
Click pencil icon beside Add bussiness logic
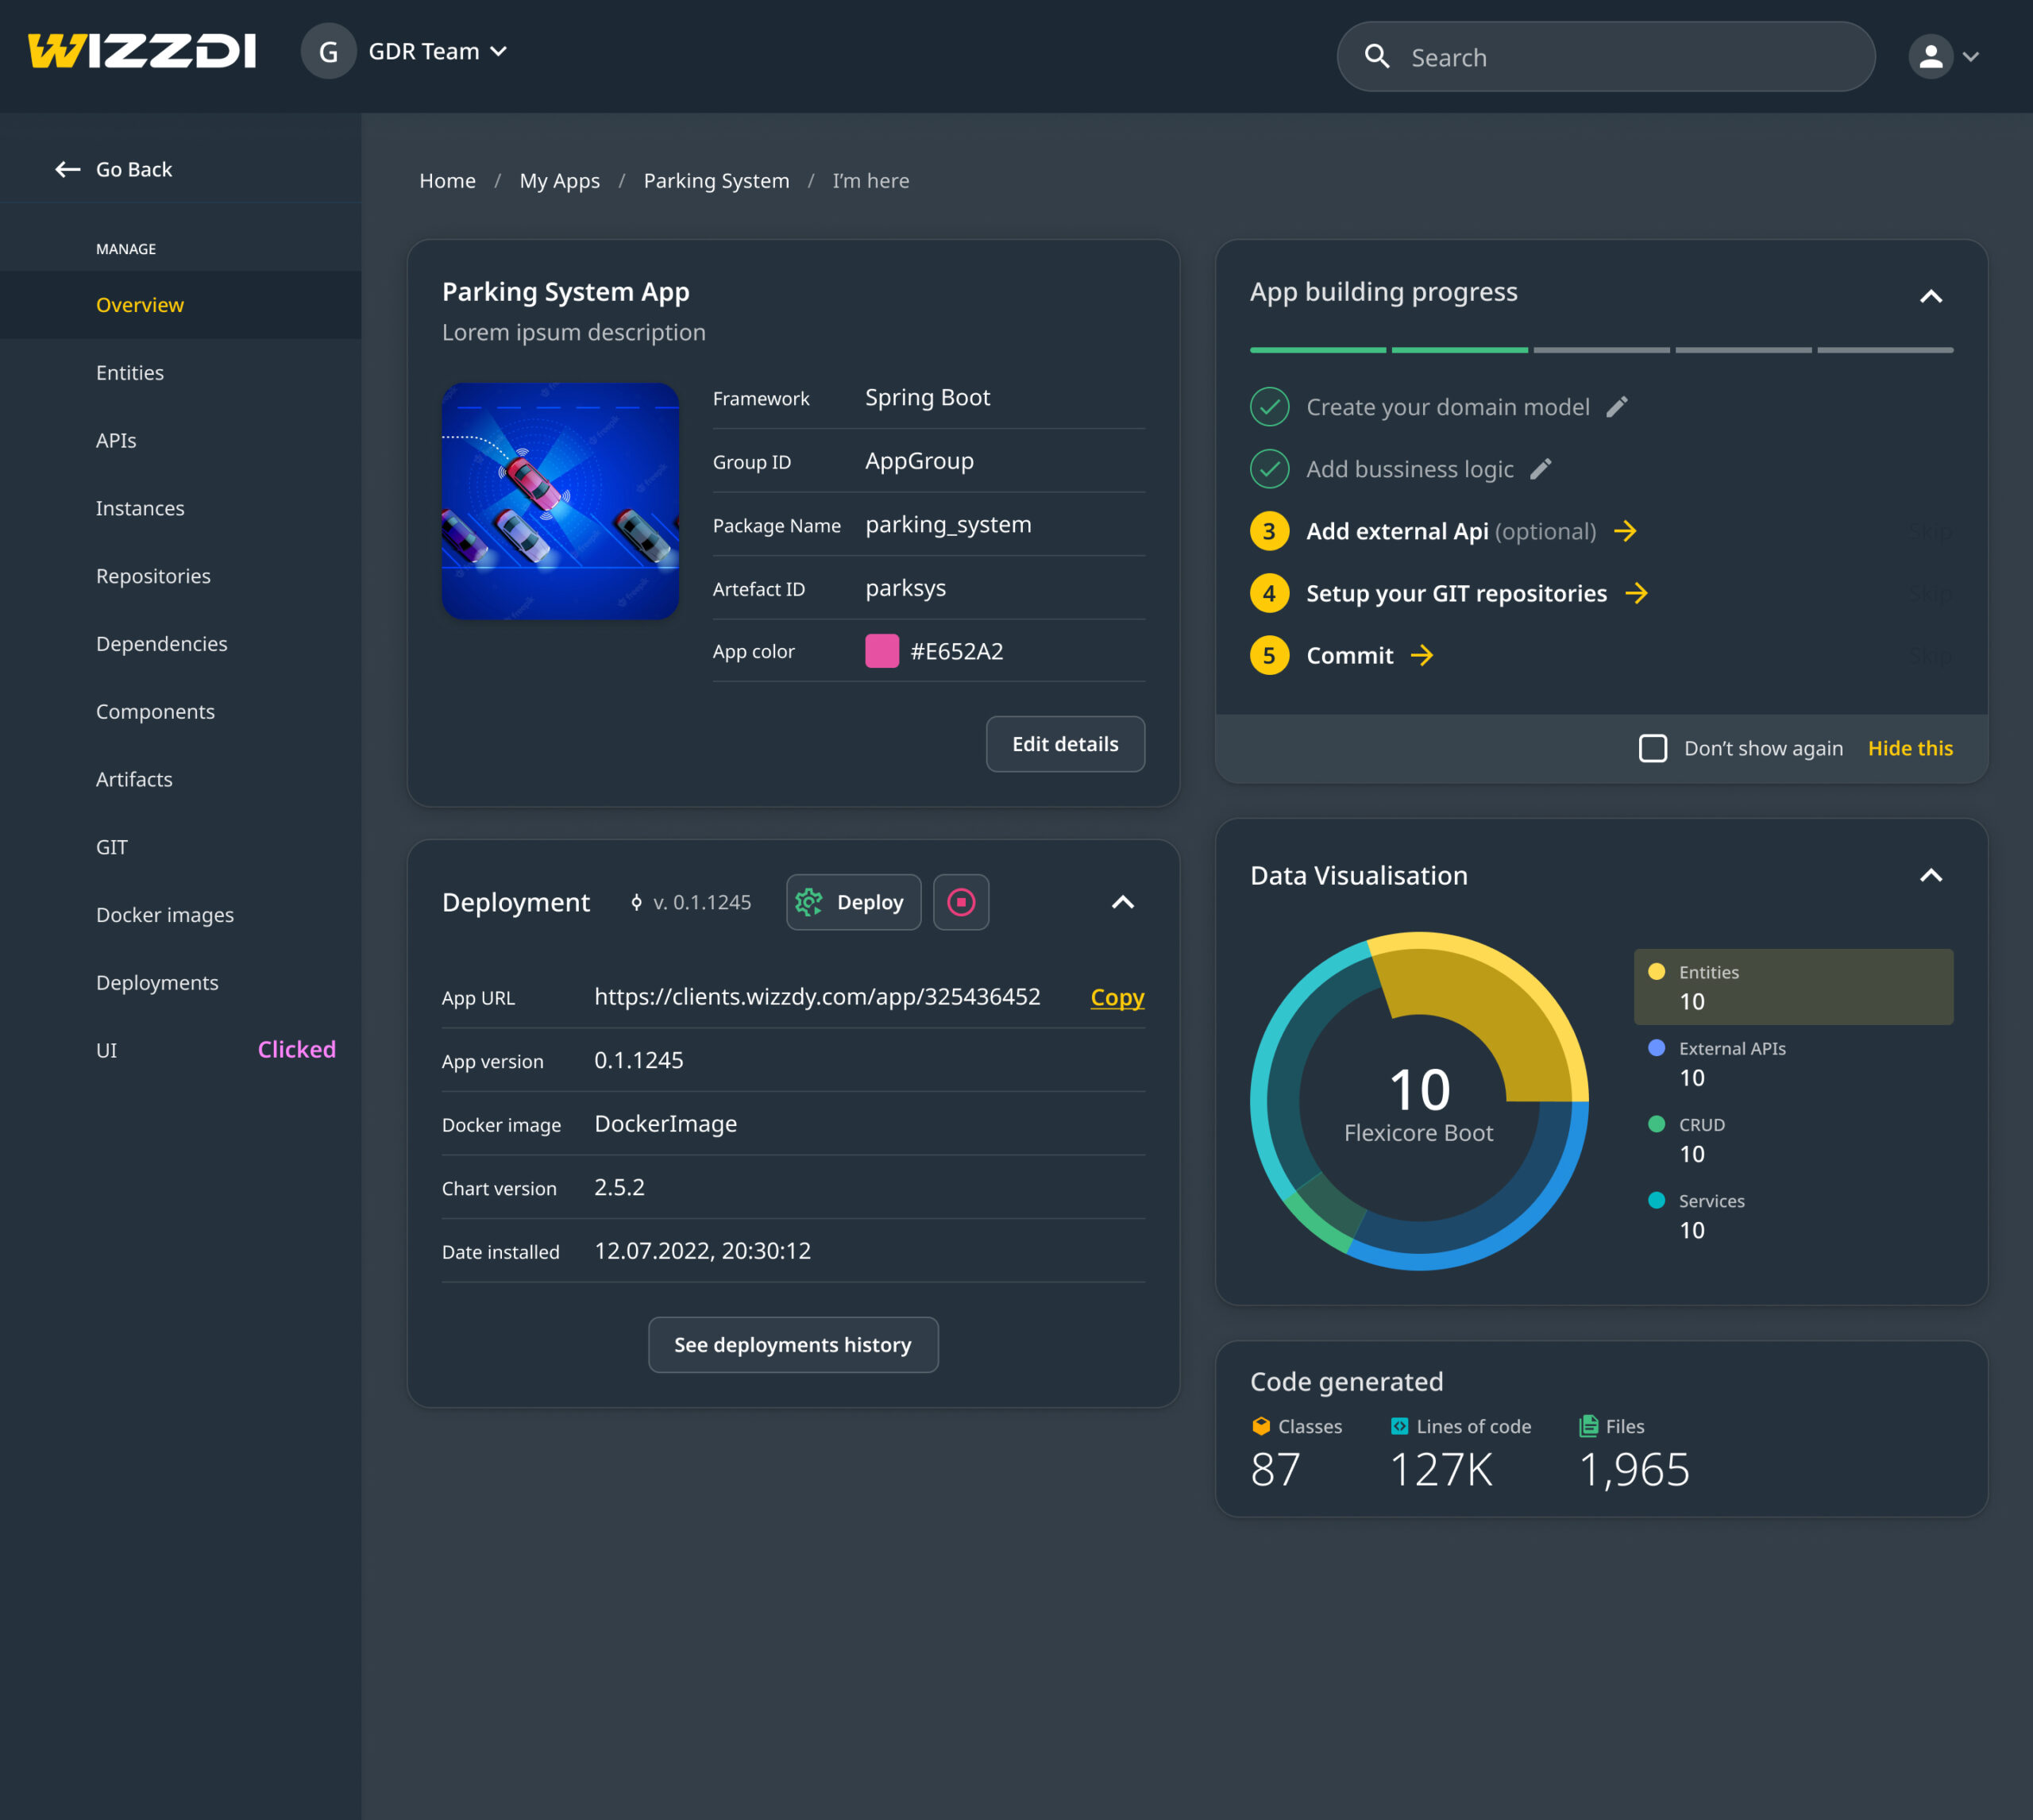pyautogui.click(x=1540, y=469)
